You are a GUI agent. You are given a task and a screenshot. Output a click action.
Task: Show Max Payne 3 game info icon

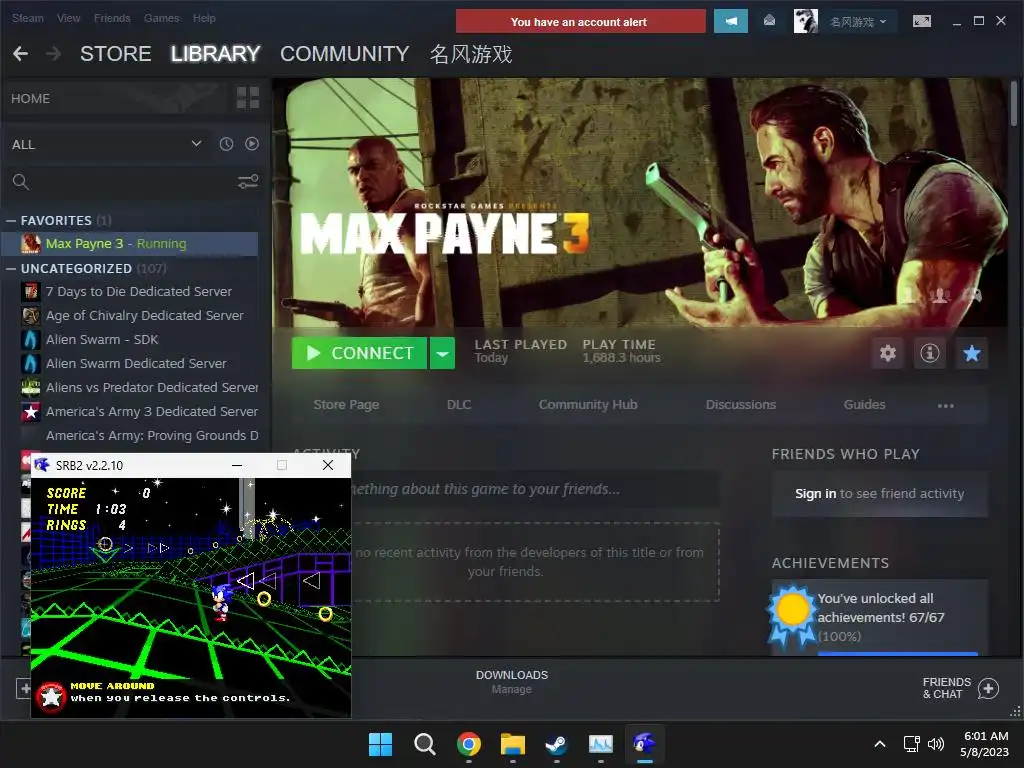click(x=929, y=353)
